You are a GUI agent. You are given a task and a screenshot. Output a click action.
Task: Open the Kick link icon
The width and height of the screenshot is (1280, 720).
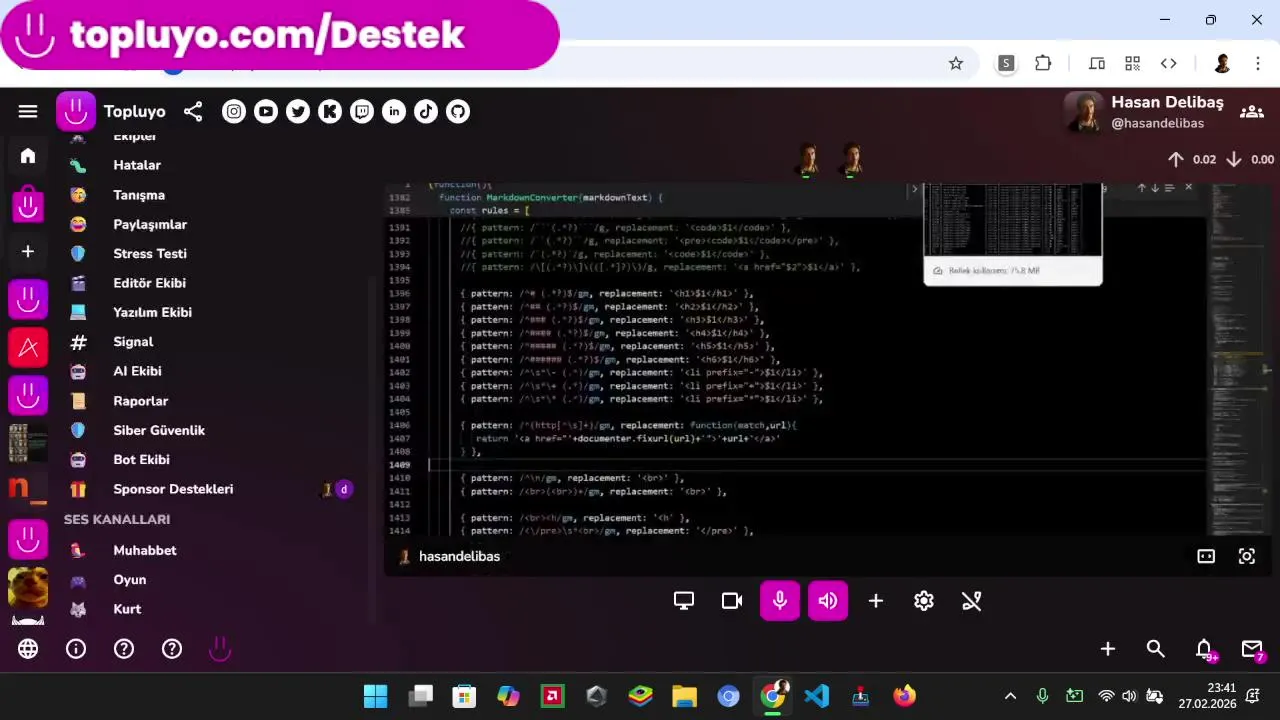click(330, 112)
